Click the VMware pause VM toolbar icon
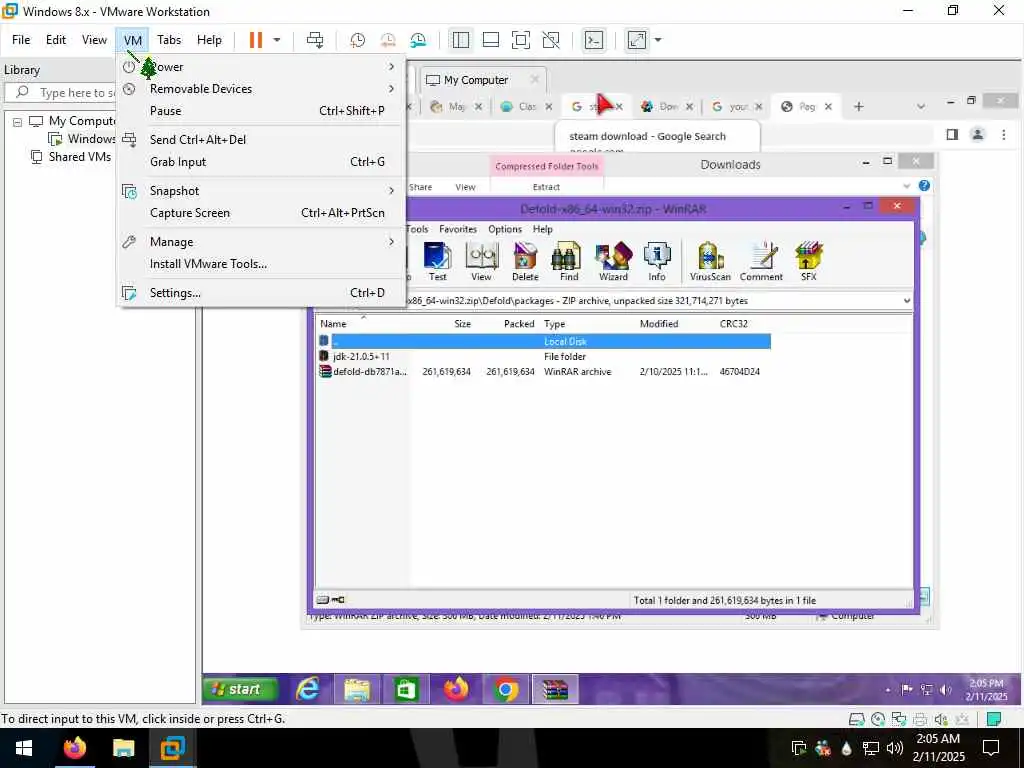The width and height of the screenshot is (1024, 768). tap(255, 40)
